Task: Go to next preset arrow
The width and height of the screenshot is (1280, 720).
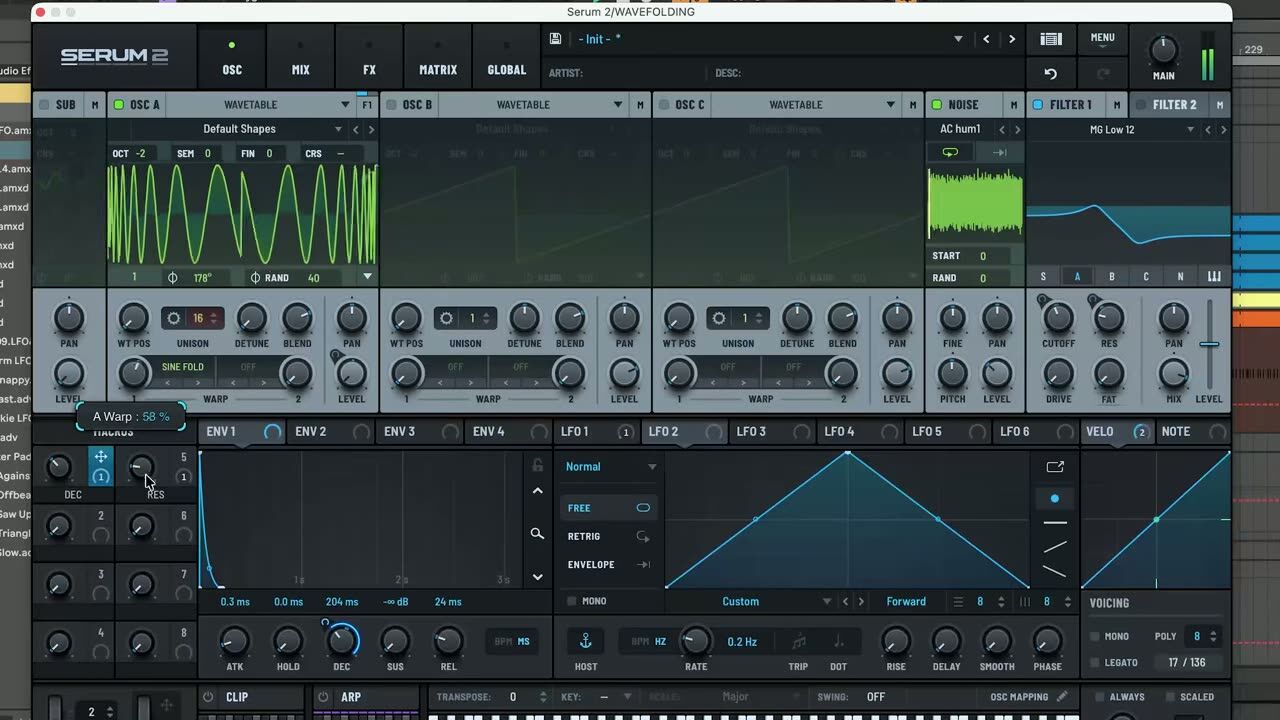Action: point(1012,39)
